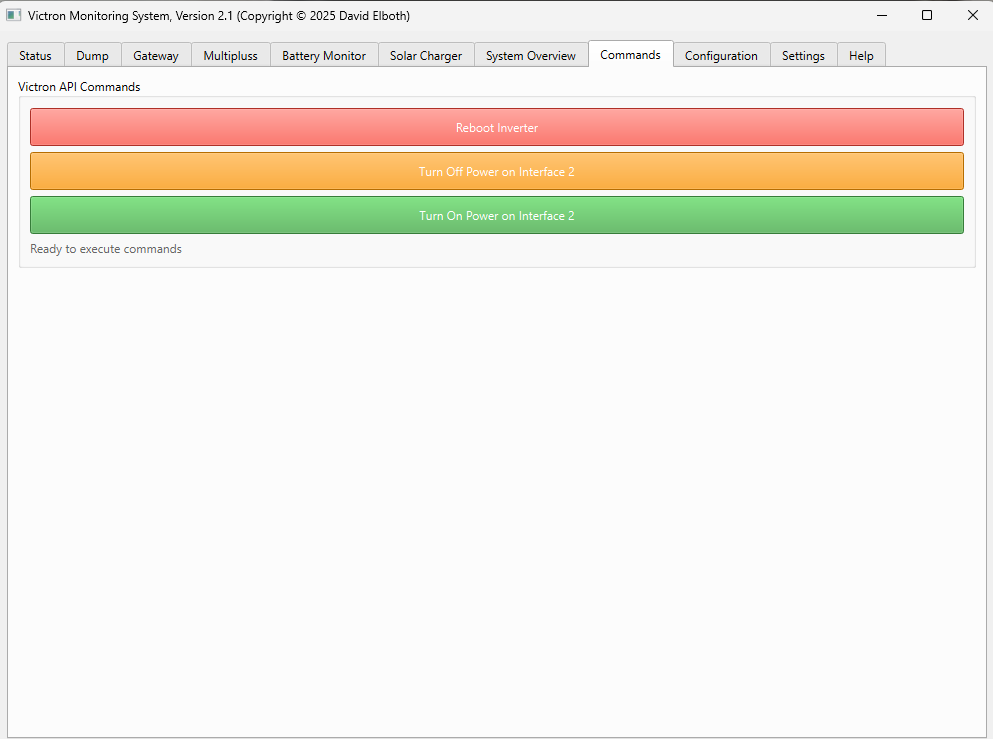Click Turn Off Power on Interface 2
This screenshot has height=739, width=993.
pyautogui.click(x=497, y=171)
